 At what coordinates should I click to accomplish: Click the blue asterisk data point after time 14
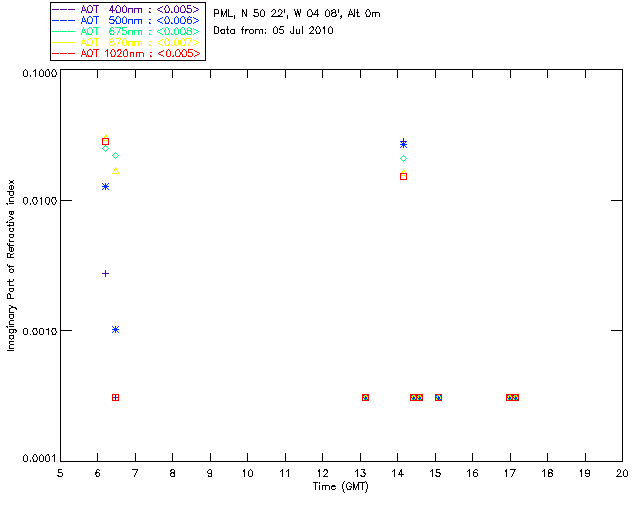(x=403, y=144)
